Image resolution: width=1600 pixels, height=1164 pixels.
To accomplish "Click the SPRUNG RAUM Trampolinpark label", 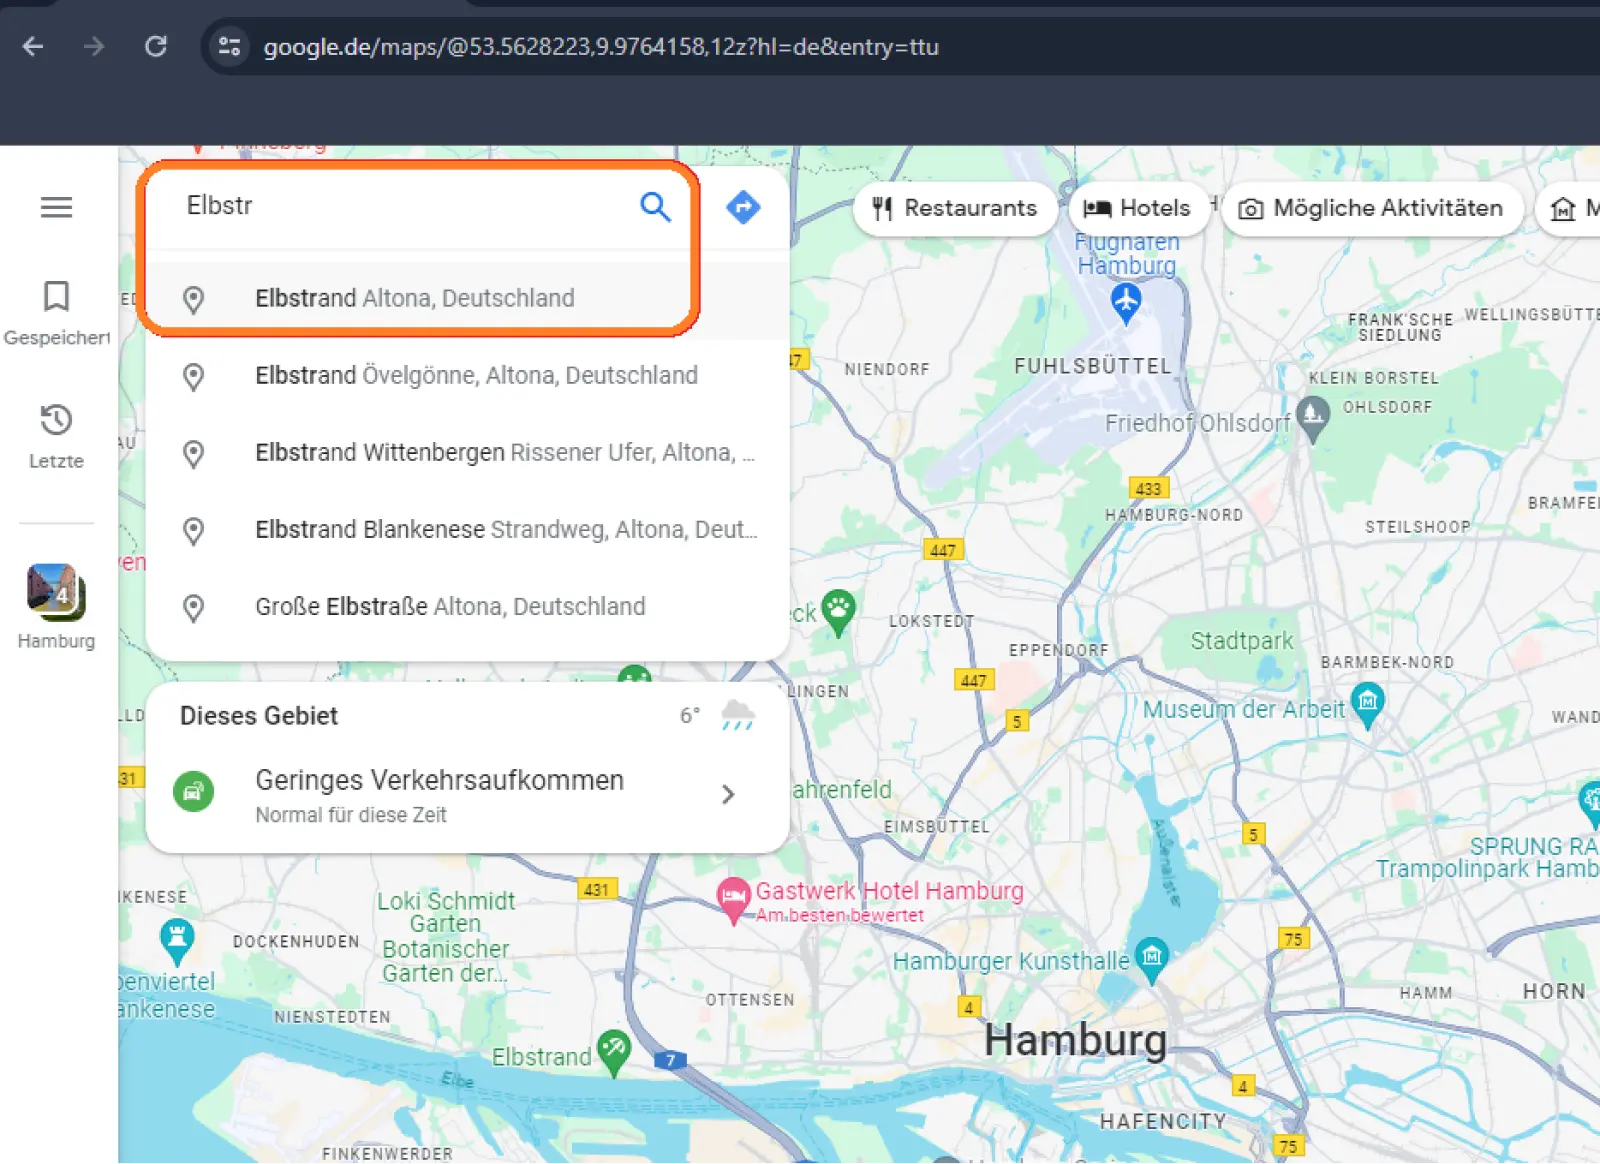I will point(1488,857).
